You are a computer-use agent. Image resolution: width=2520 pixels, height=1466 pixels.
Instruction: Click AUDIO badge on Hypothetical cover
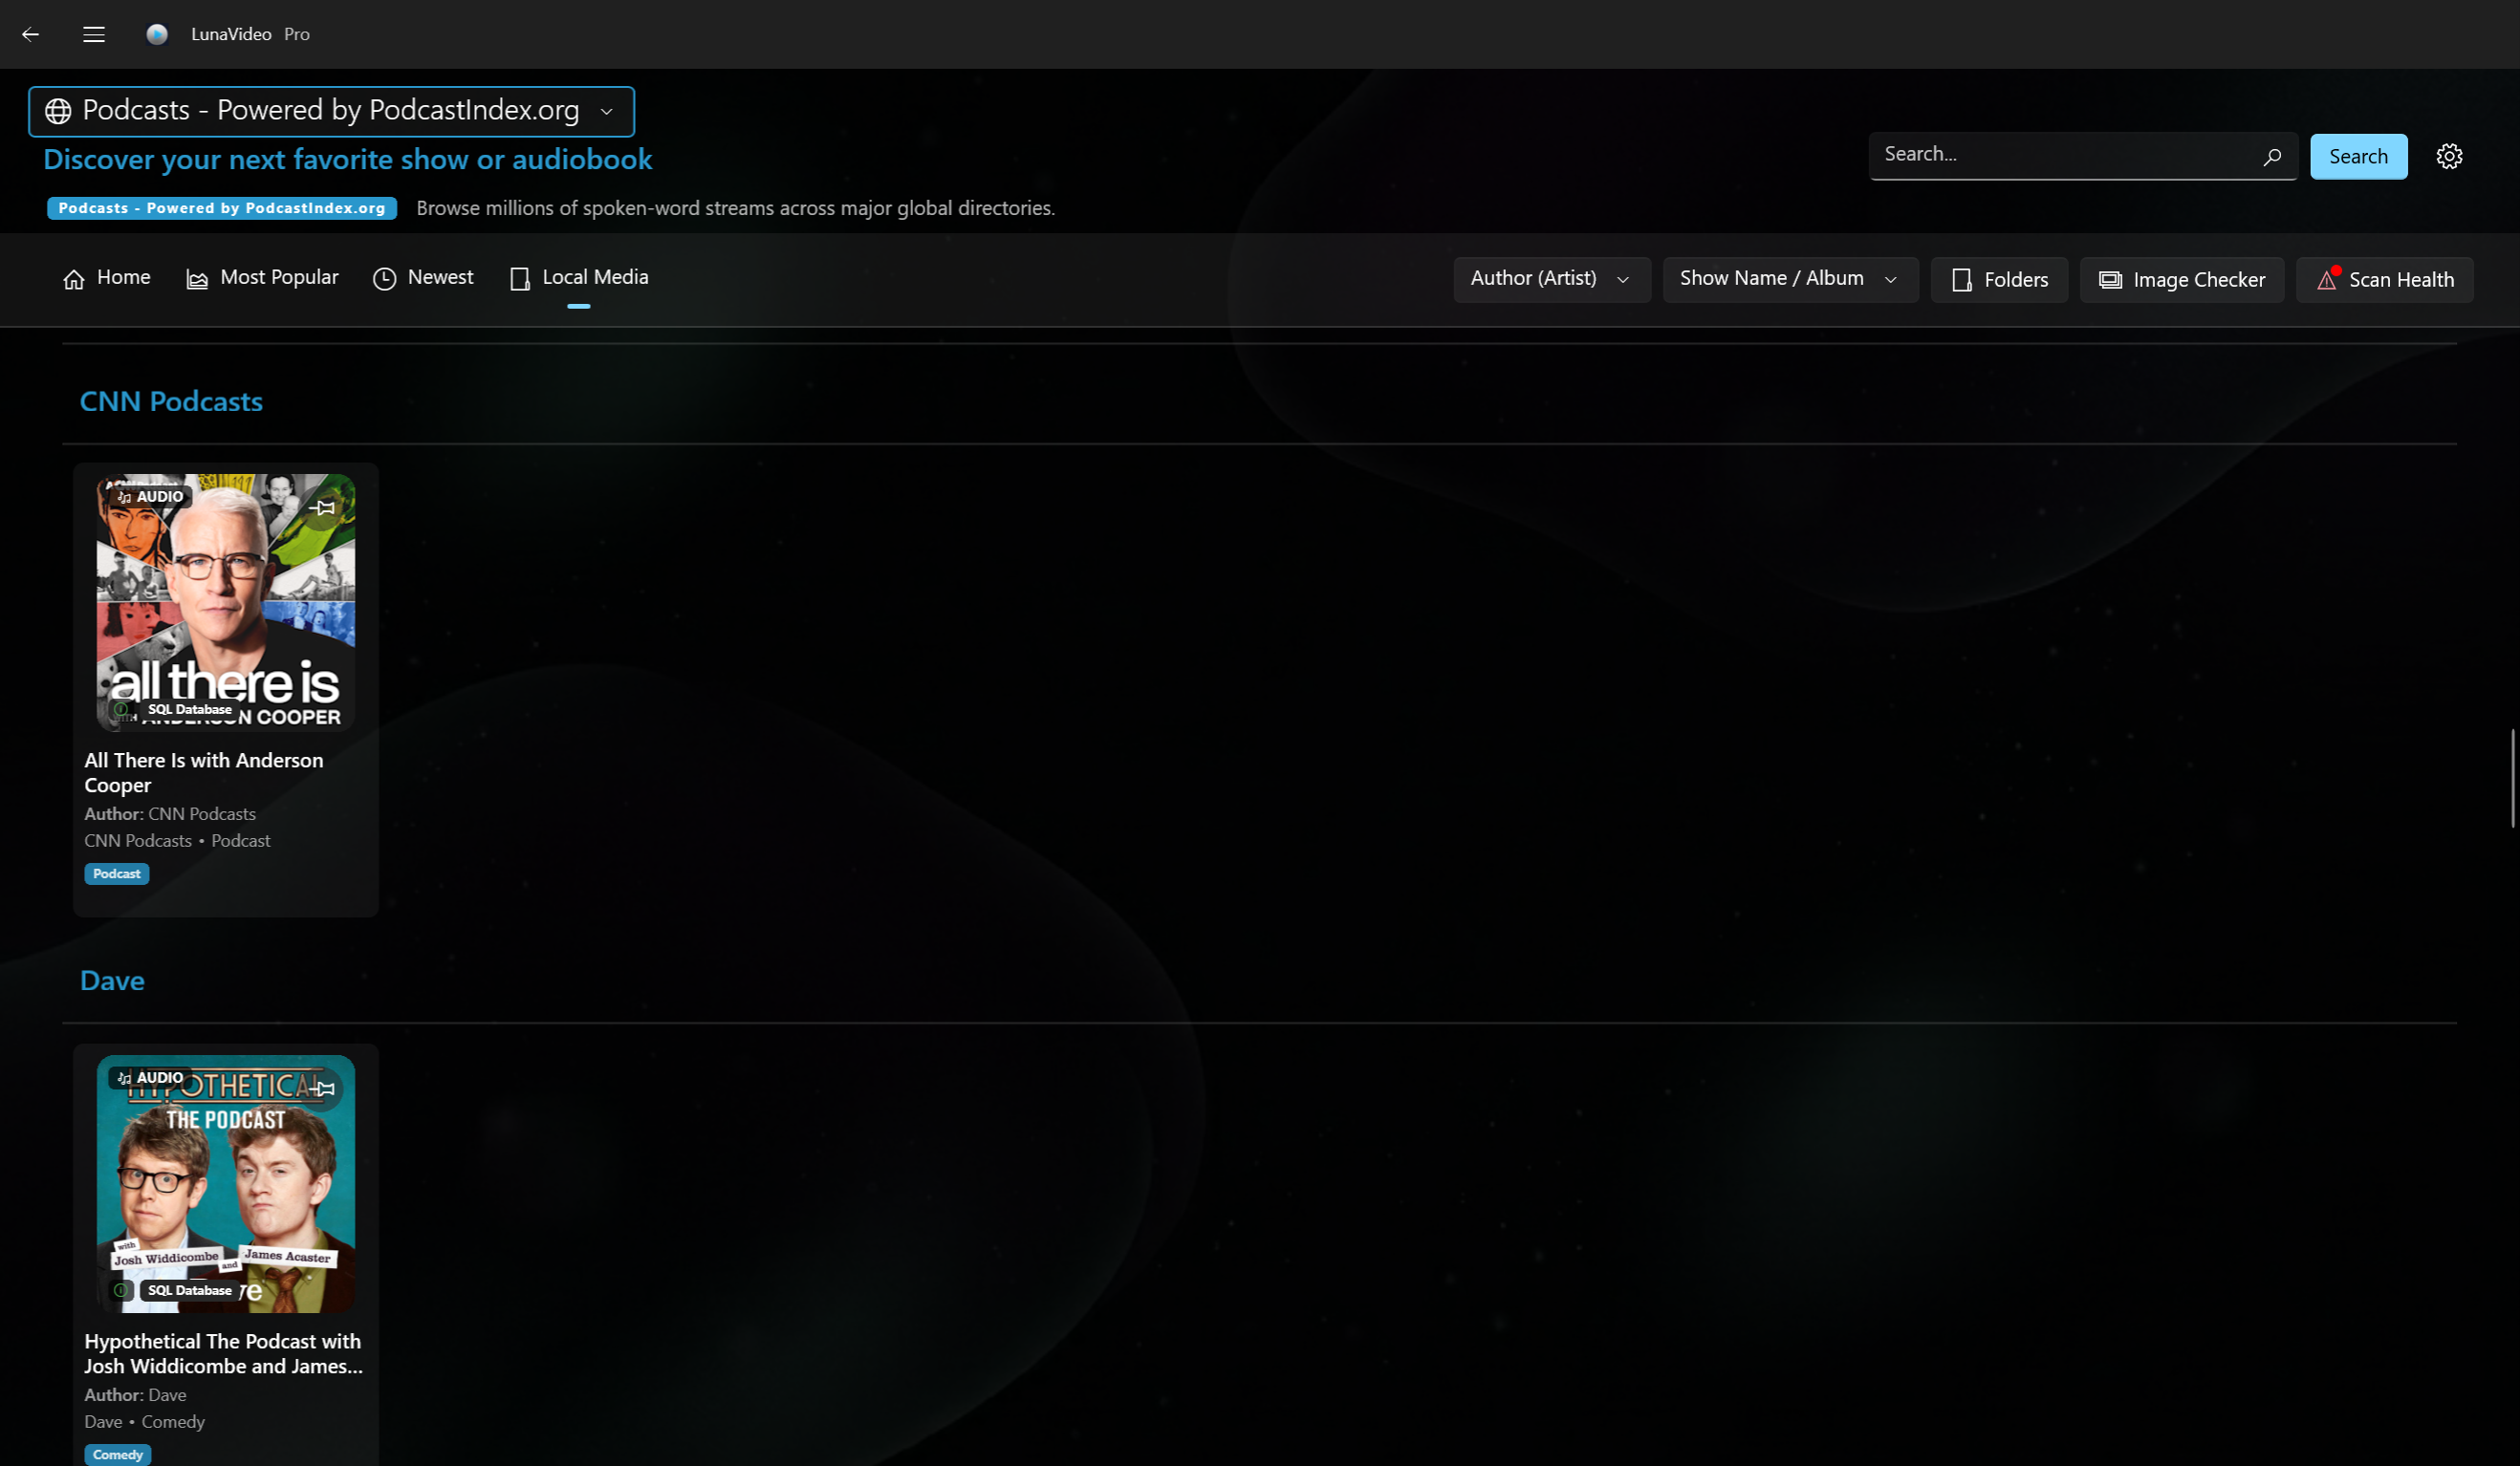(150, 1077)
